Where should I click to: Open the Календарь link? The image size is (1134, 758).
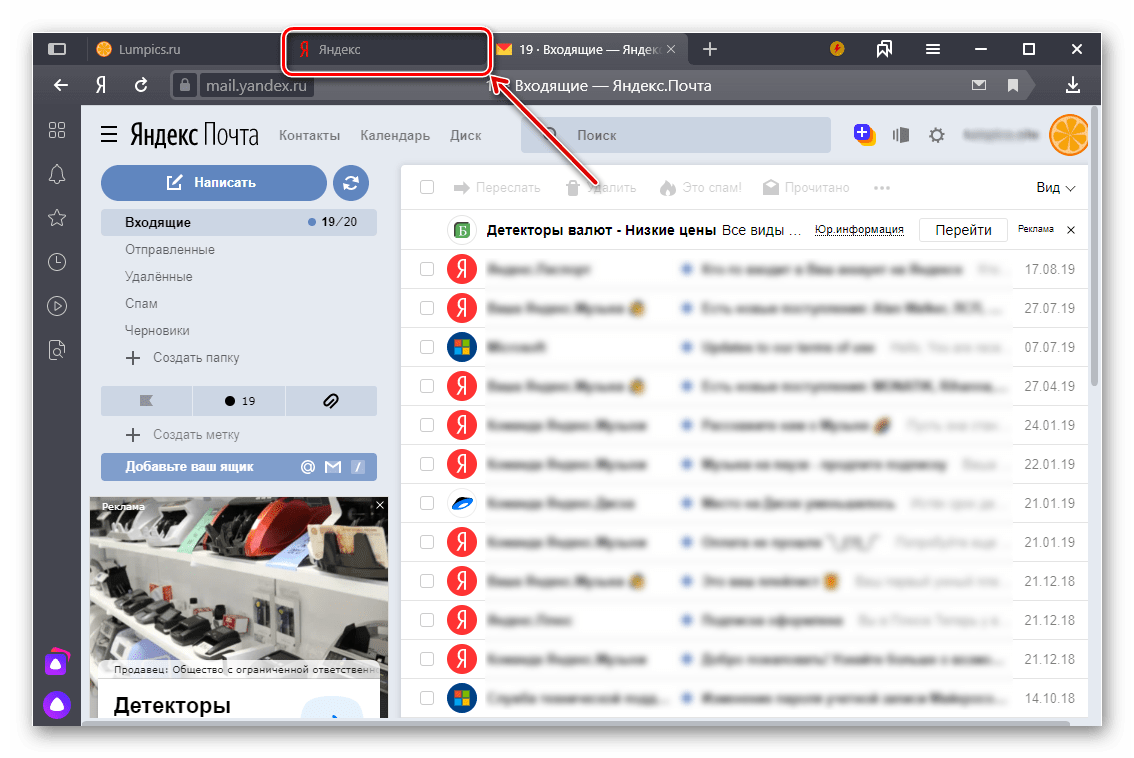pos(395,135)
